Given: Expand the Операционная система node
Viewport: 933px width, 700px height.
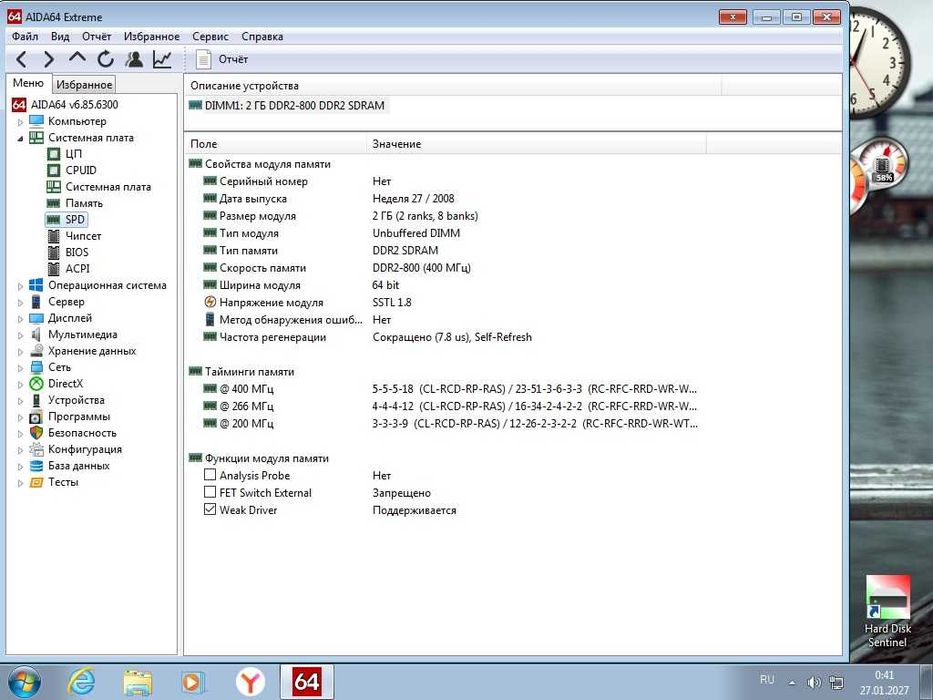Looking at the screenshot, I should 20,286.
